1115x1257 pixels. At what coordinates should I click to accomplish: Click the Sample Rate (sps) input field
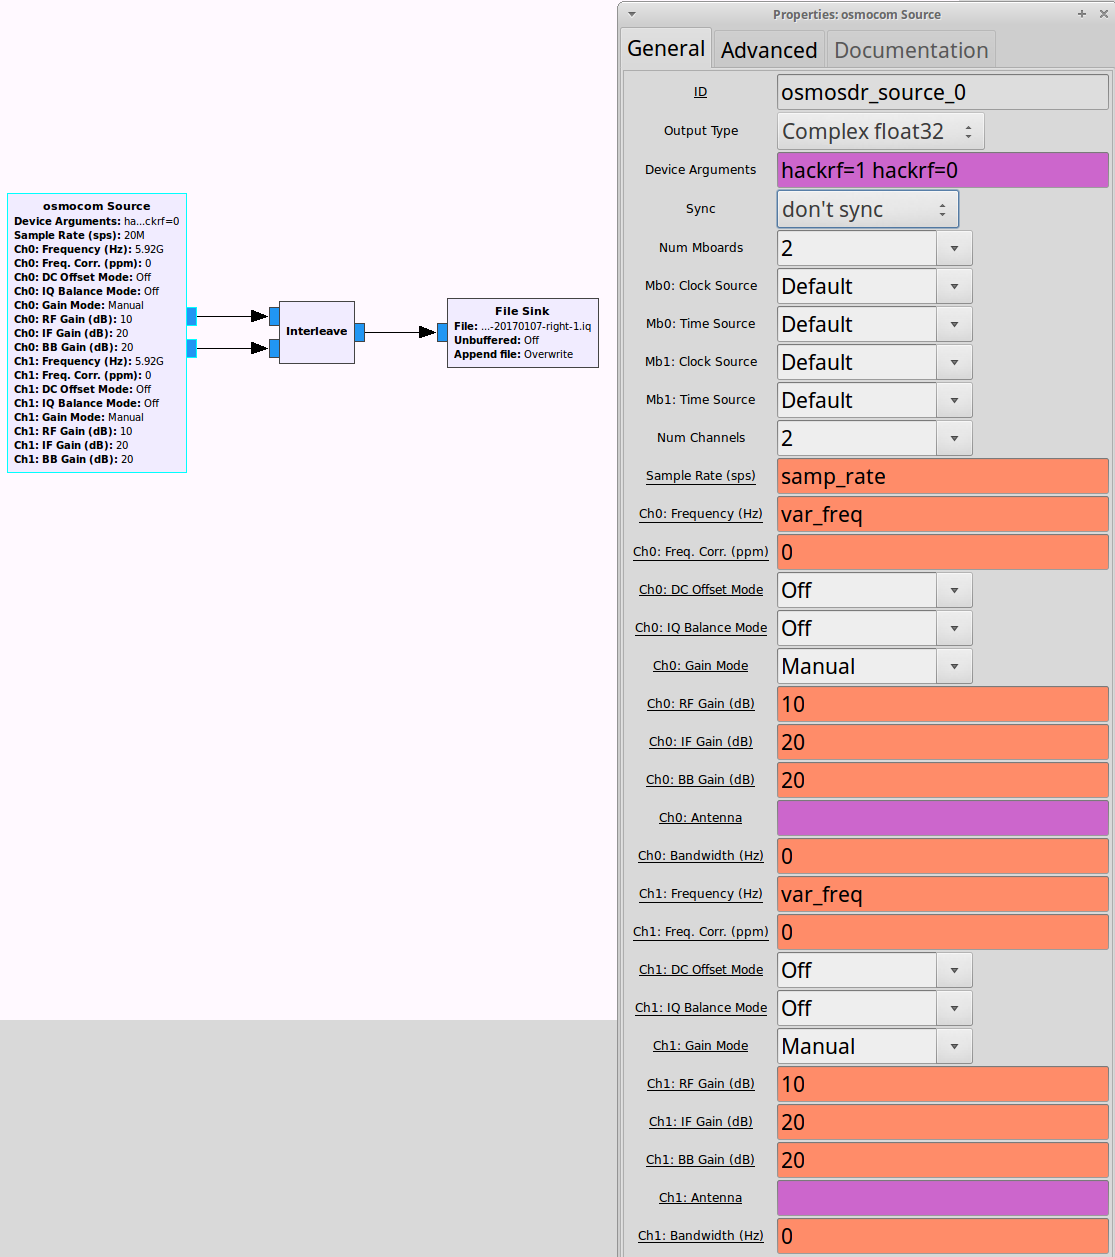pyautogui.click(x=942, y=476)
